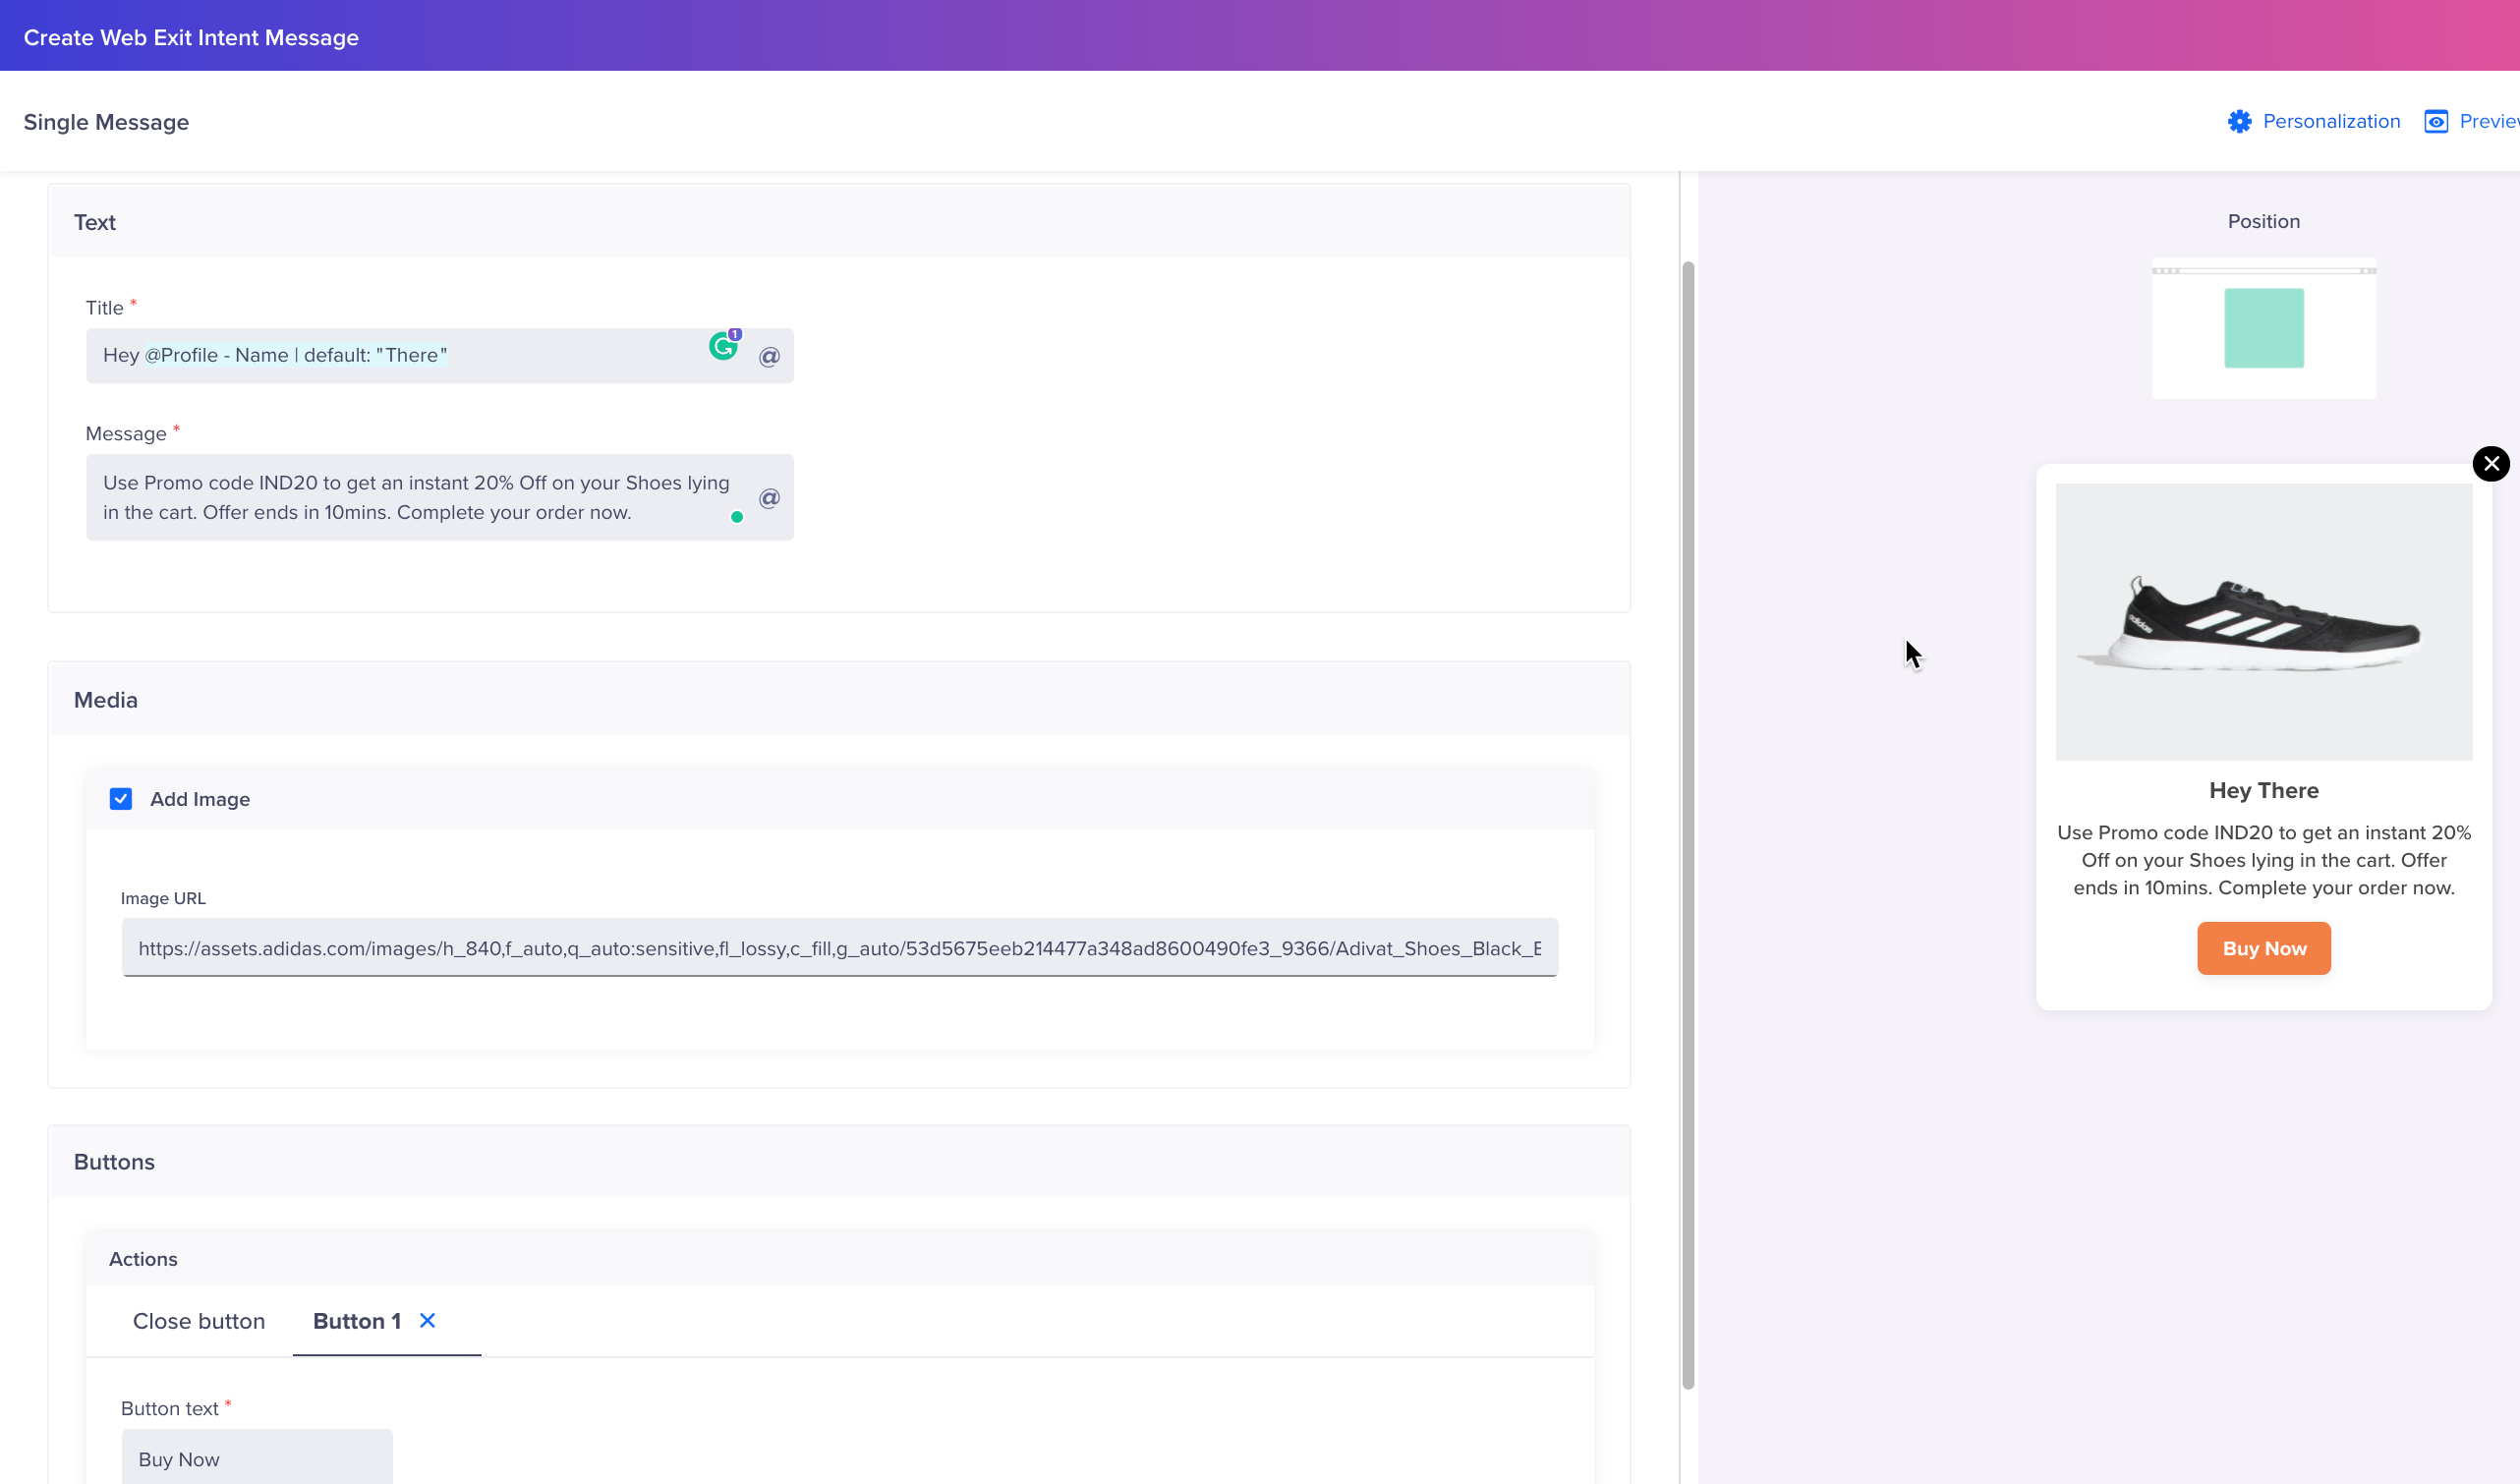This screenshot has width=2520, height=1484.
Task: Switch to the Close button tab
Action: [199, 1321]
